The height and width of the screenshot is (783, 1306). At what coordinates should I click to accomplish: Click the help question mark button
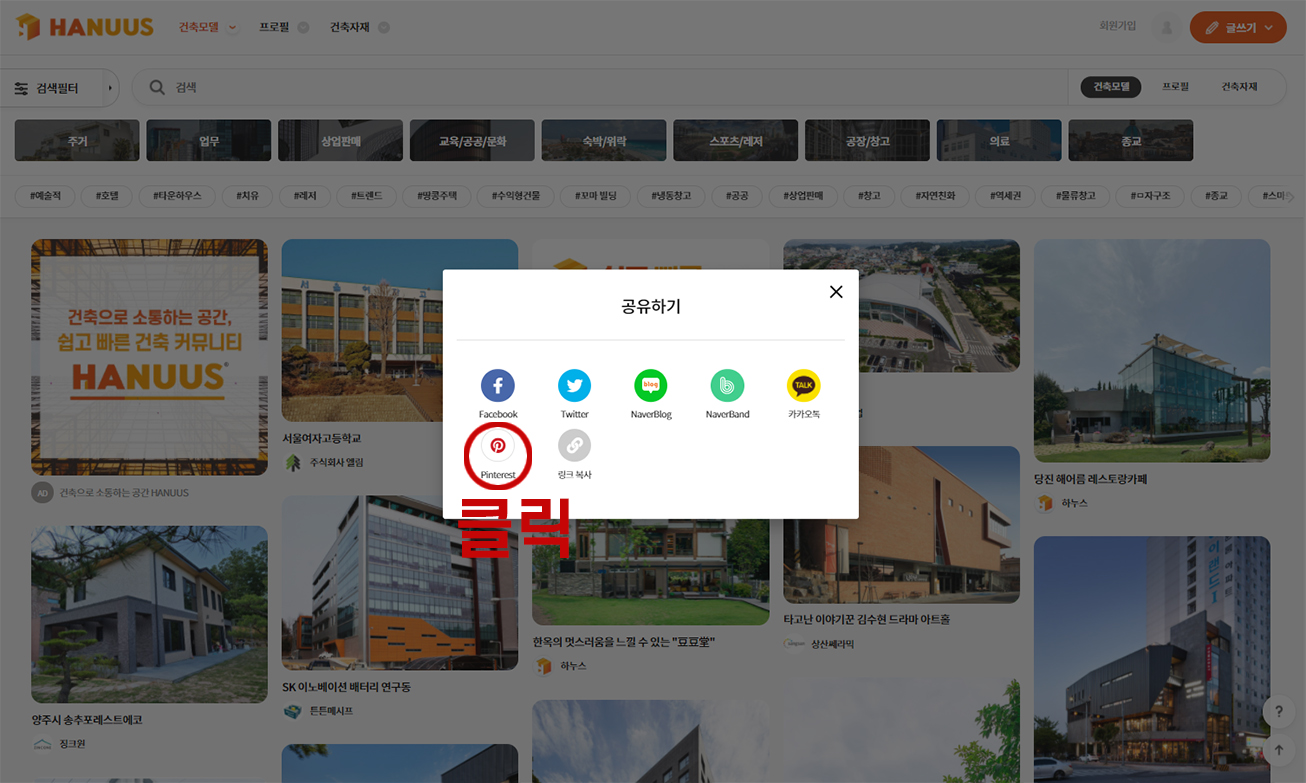point(1278,712)
